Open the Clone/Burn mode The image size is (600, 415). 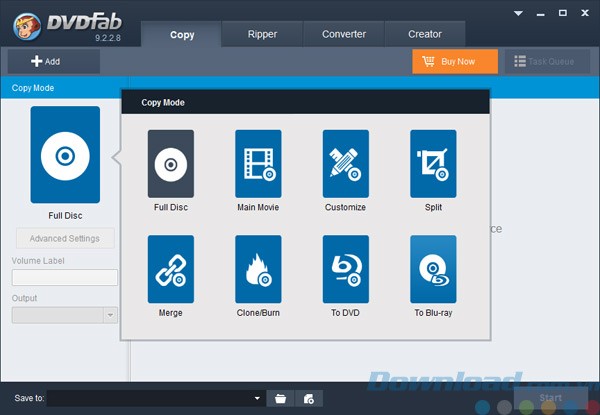[x=258, y=269]
